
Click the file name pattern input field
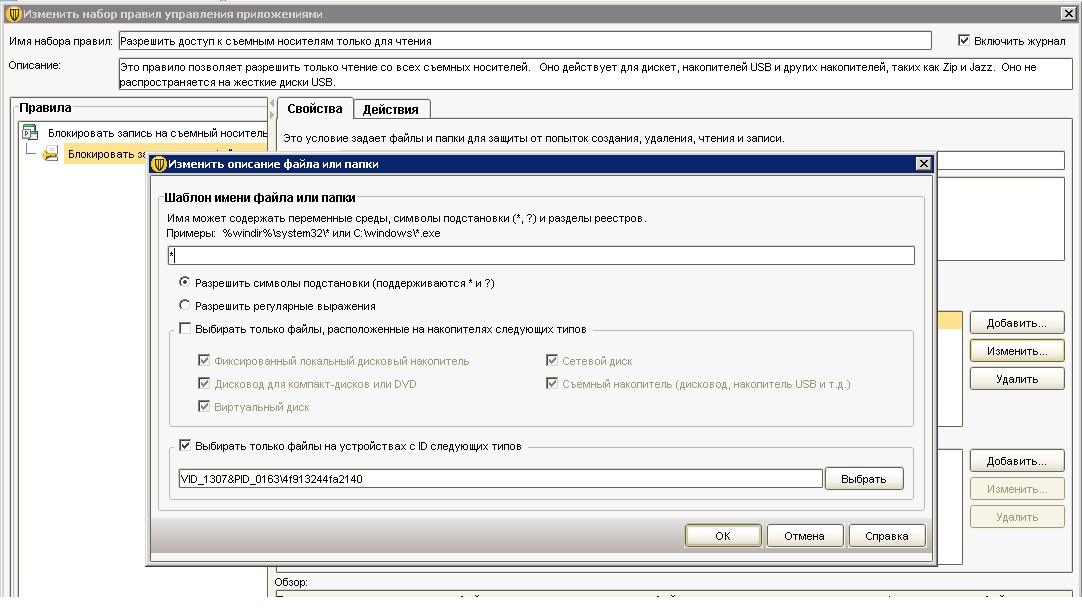click(541, 255)
